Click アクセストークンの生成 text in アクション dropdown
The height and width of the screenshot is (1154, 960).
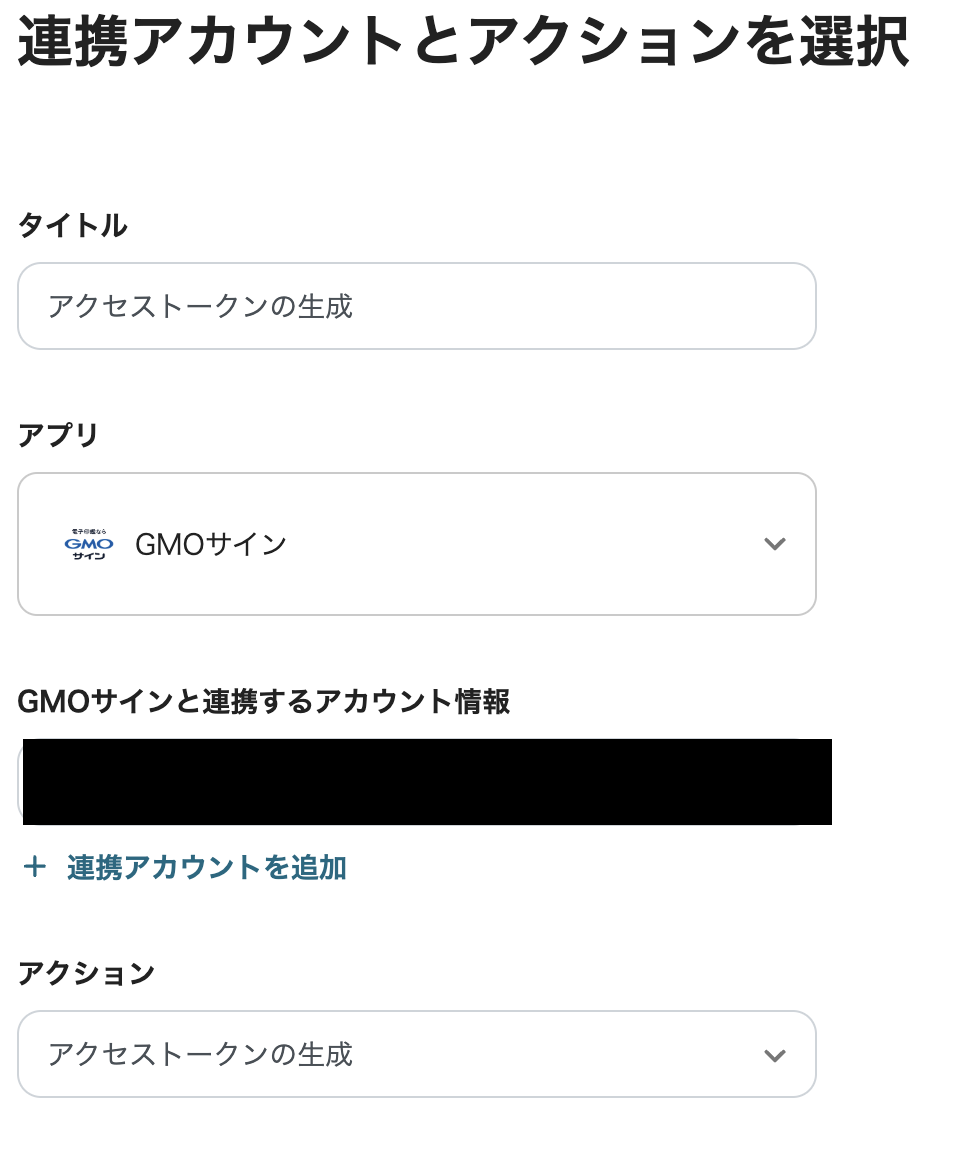pos(200,1054)
